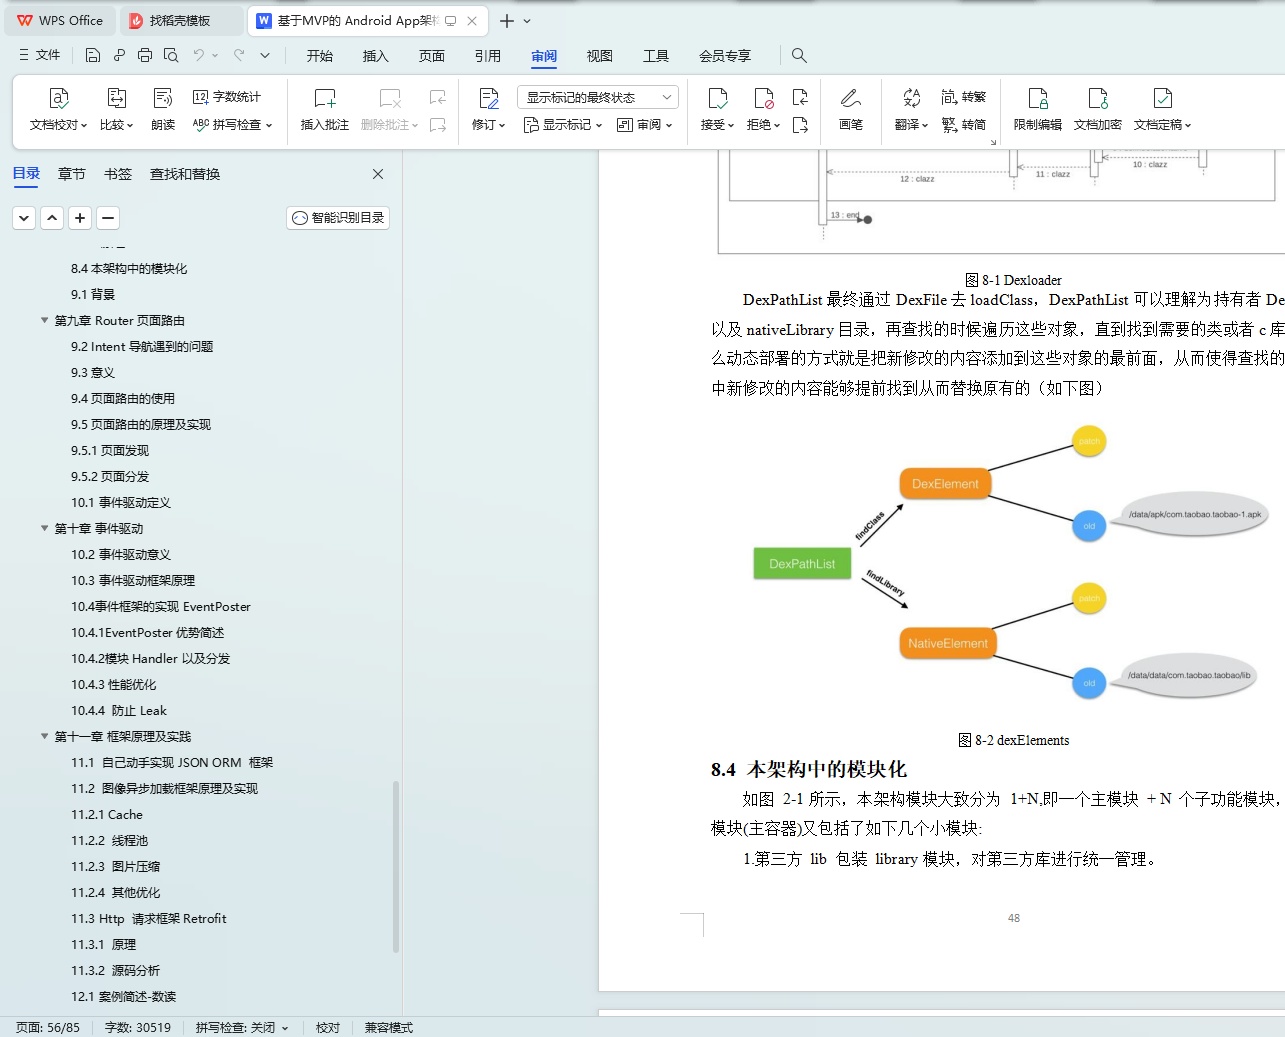
Task: Click 兼容模式 in the status bar
Action: click(x=389, y=1028)
